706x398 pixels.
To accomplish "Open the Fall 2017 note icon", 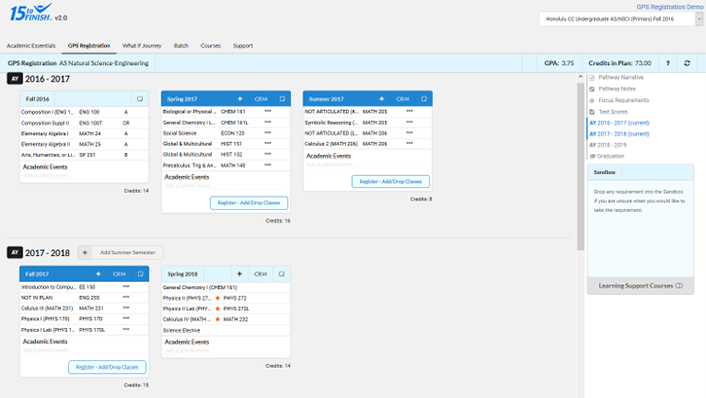I will (140, 274).
